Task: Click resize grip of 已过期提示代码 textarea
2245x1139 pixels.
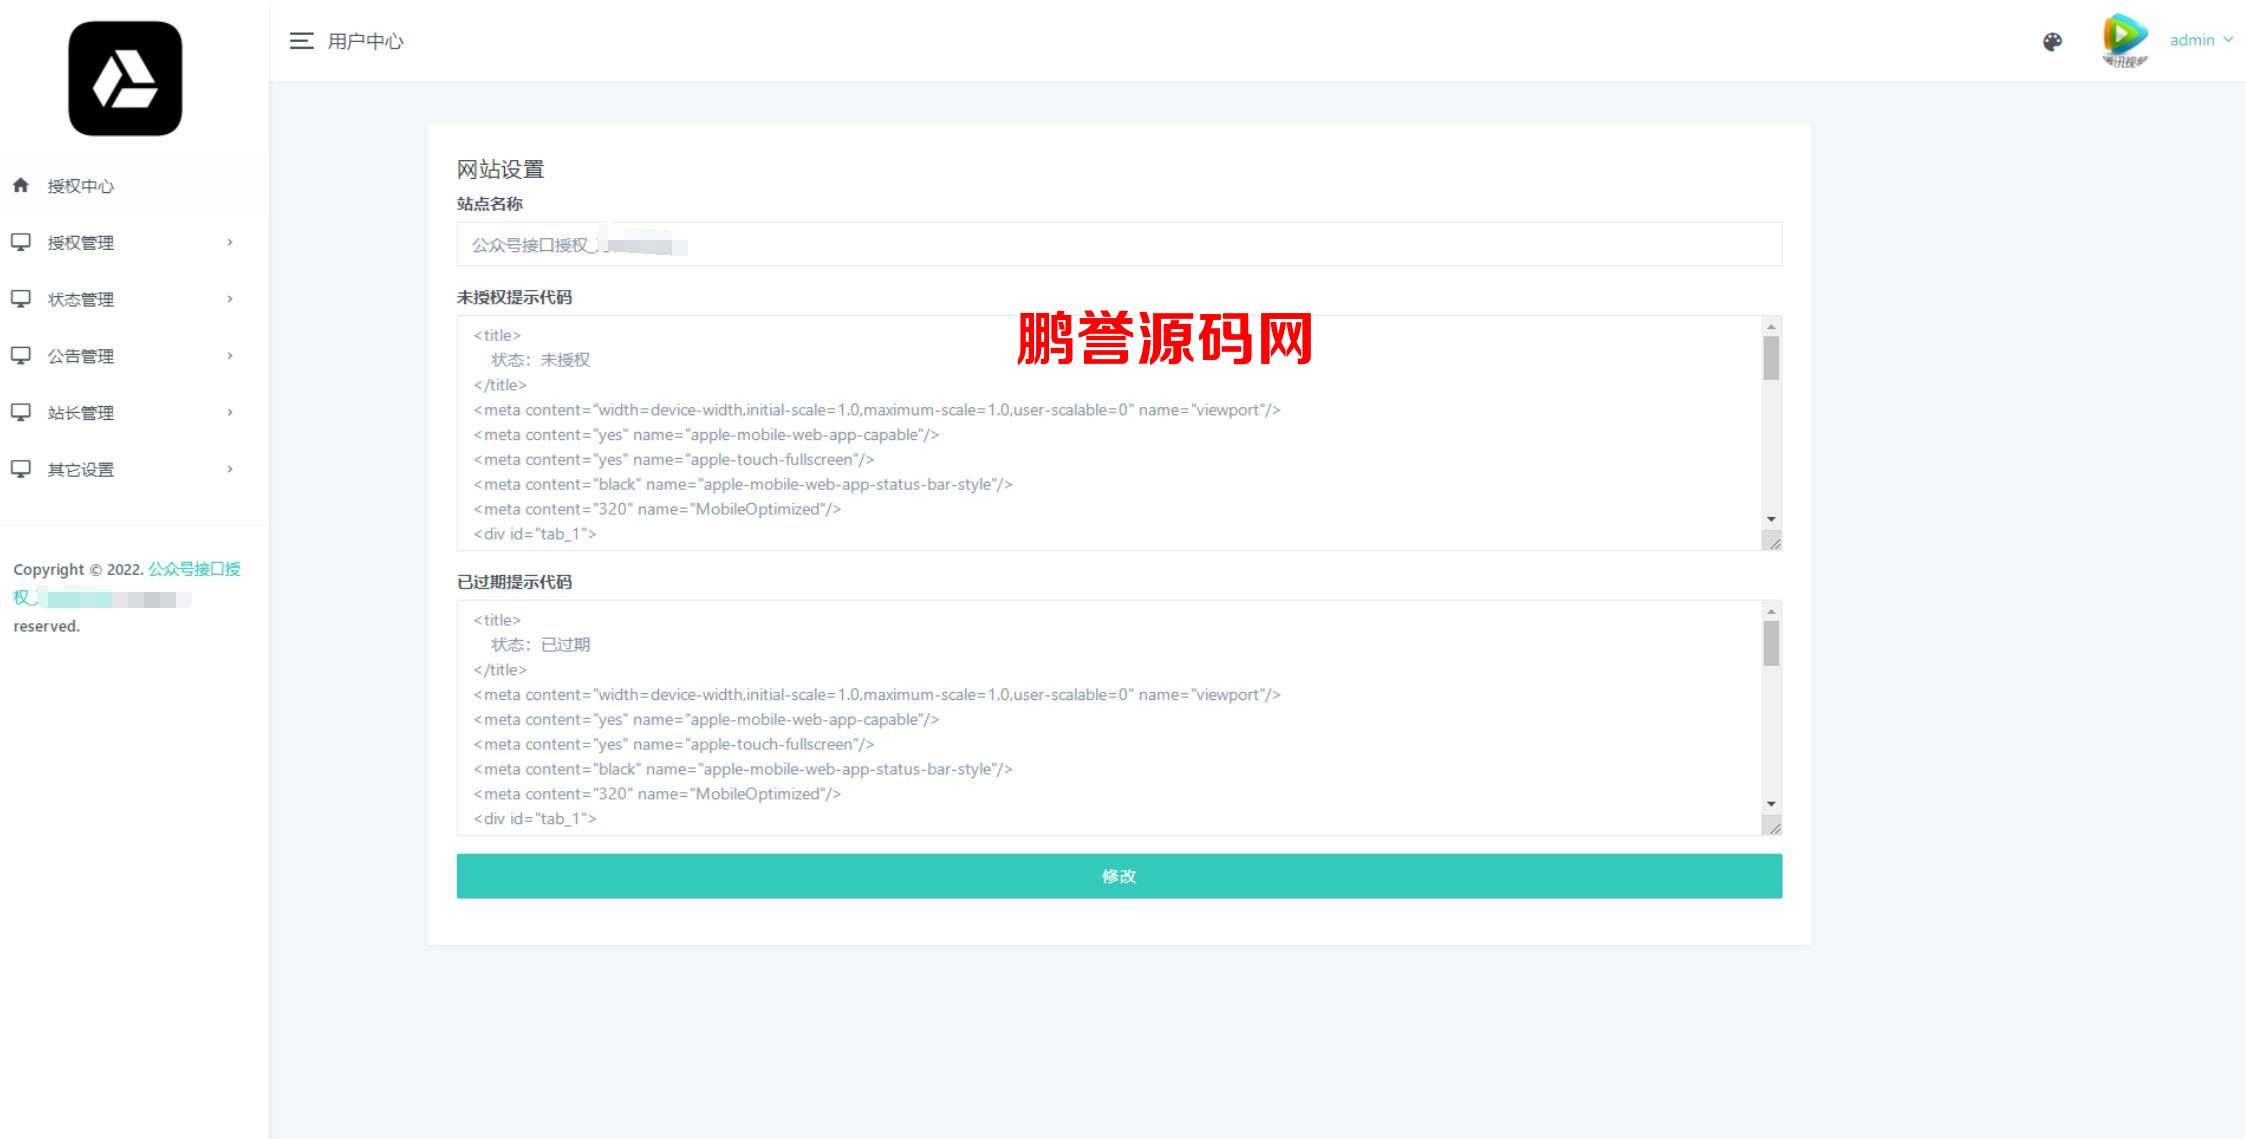Action: pos(1773,827)
